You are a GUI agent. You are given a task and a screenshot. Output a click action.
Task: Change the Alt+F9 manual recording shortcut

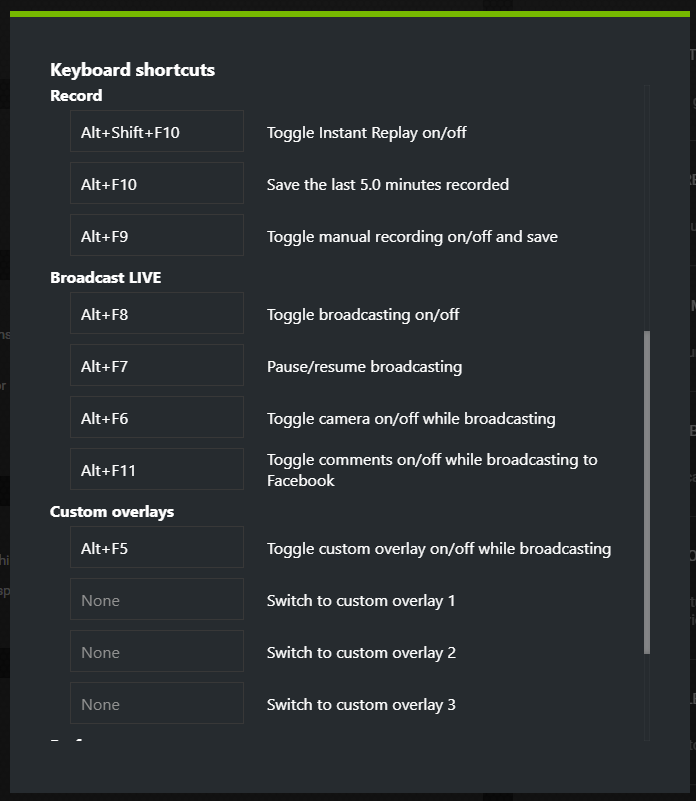[157, 235]
